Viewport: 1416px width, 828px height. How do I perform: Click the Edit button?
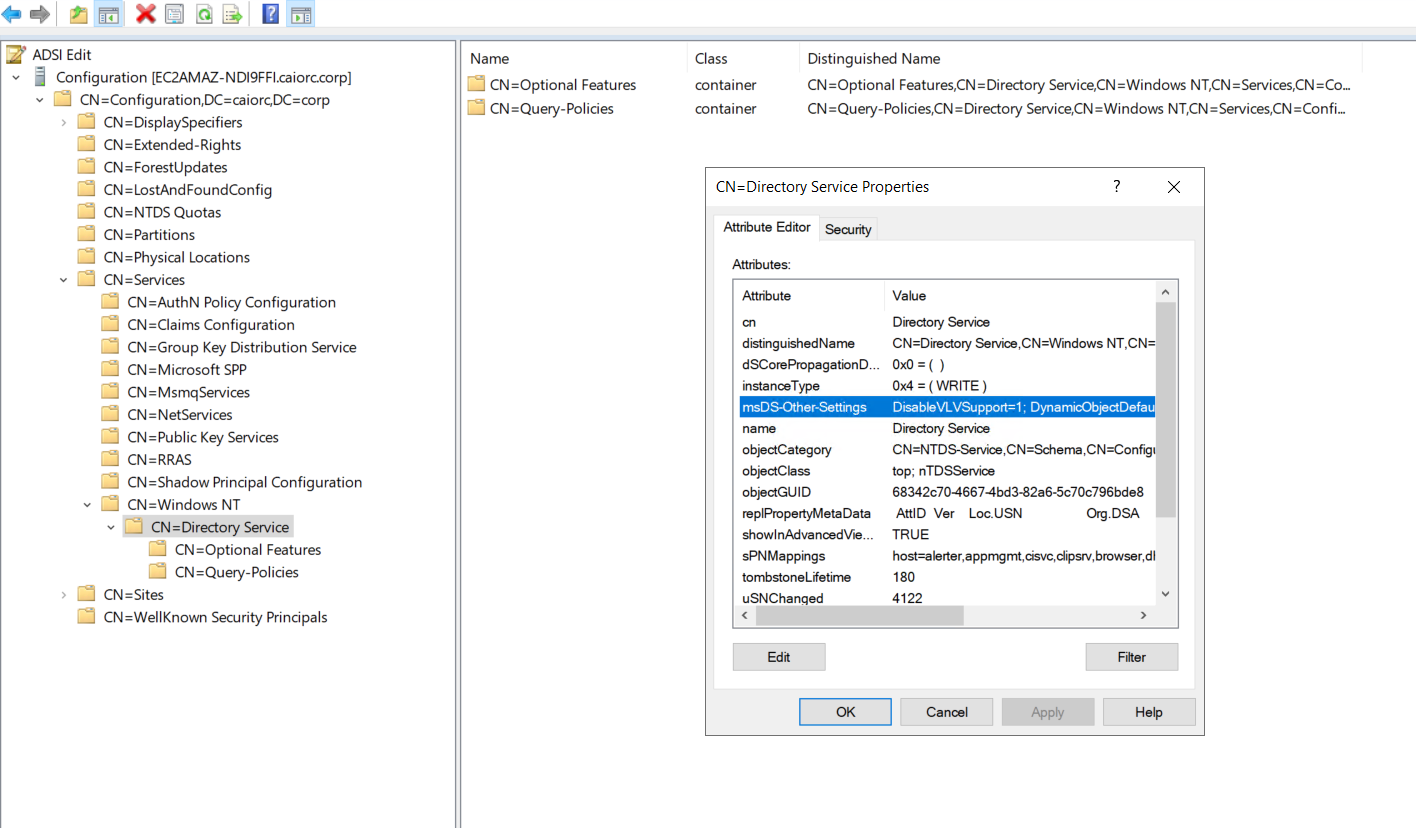(x=779, y=657)
